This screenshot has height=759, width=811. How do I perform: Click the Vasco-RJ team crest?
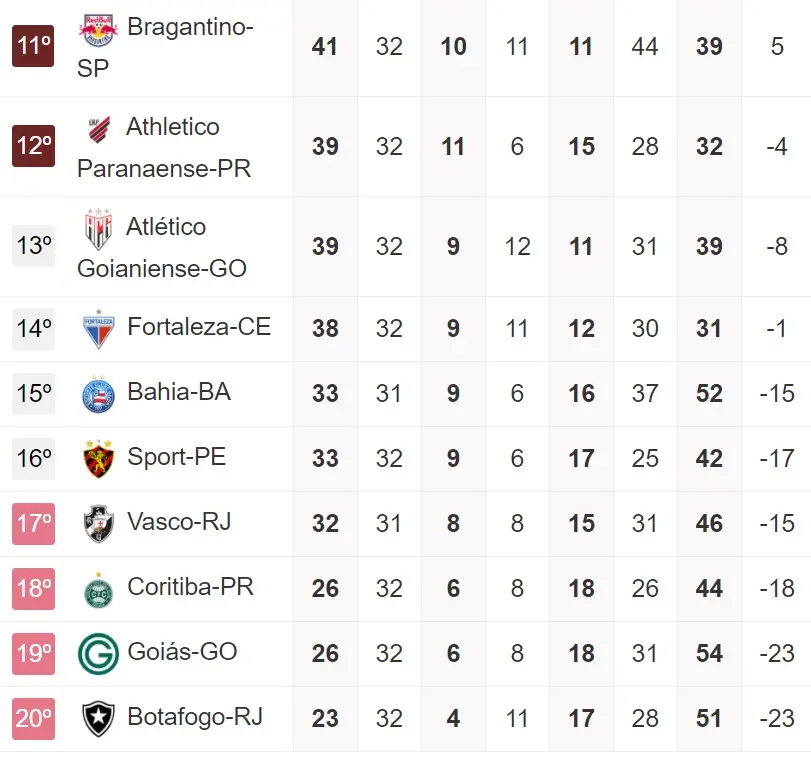98,524
